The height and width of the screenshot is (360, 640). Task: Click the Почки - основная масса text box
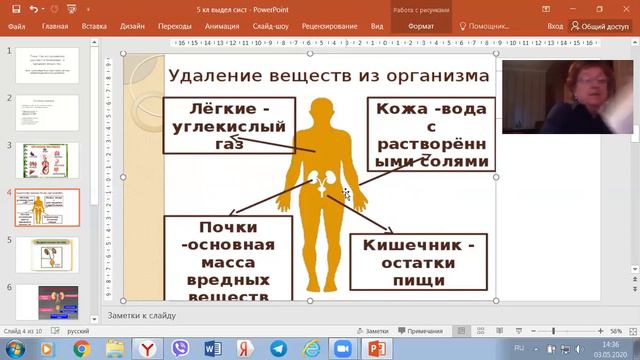pos(228,258)
